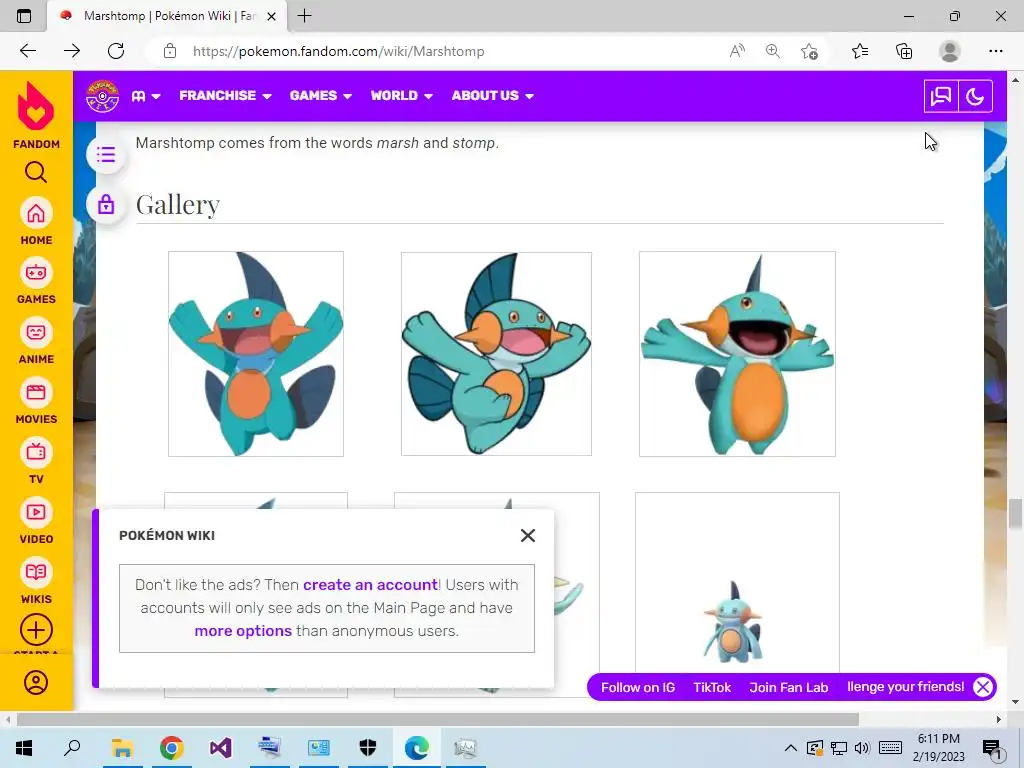Screen dimensions: 1024x768
Task: Open Fandom sidebar search
Action: coord(36,172)
